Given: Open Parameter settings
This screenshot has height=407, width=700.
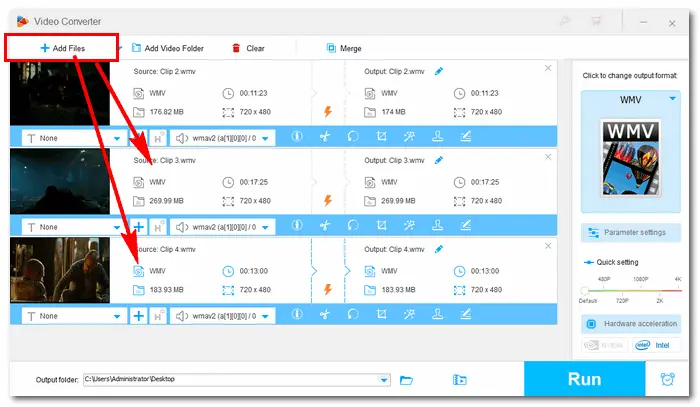Looking at the screenshot, I should (631, 233).
